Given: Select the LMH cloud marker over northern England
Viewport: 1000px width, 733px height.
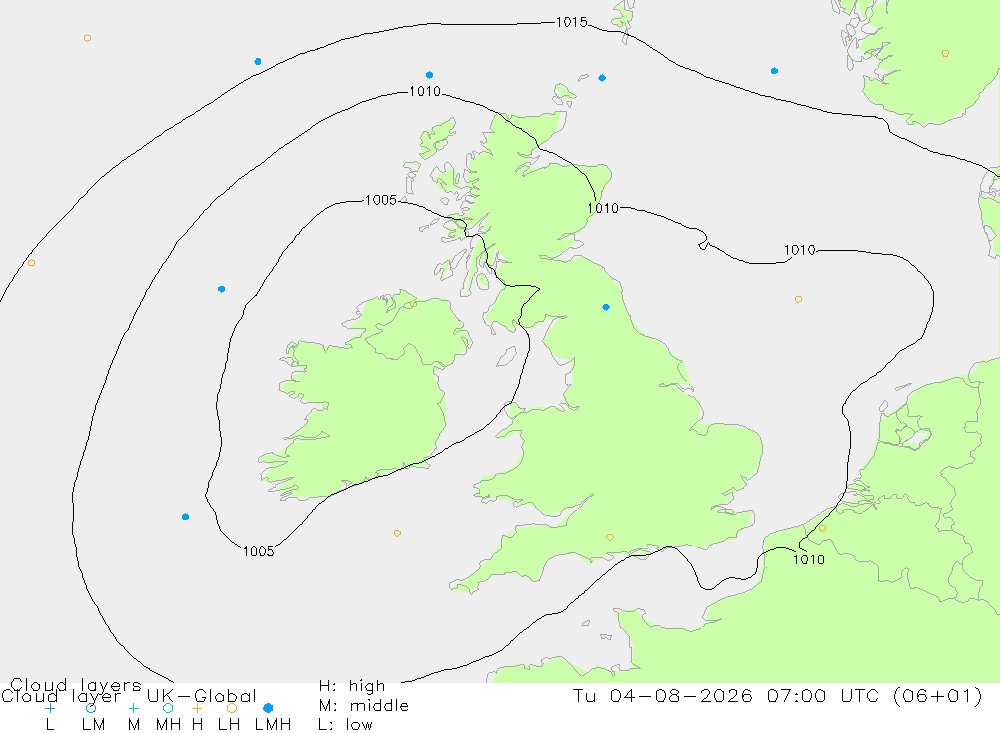Looking at the screenshot, I should coord(606,307).
